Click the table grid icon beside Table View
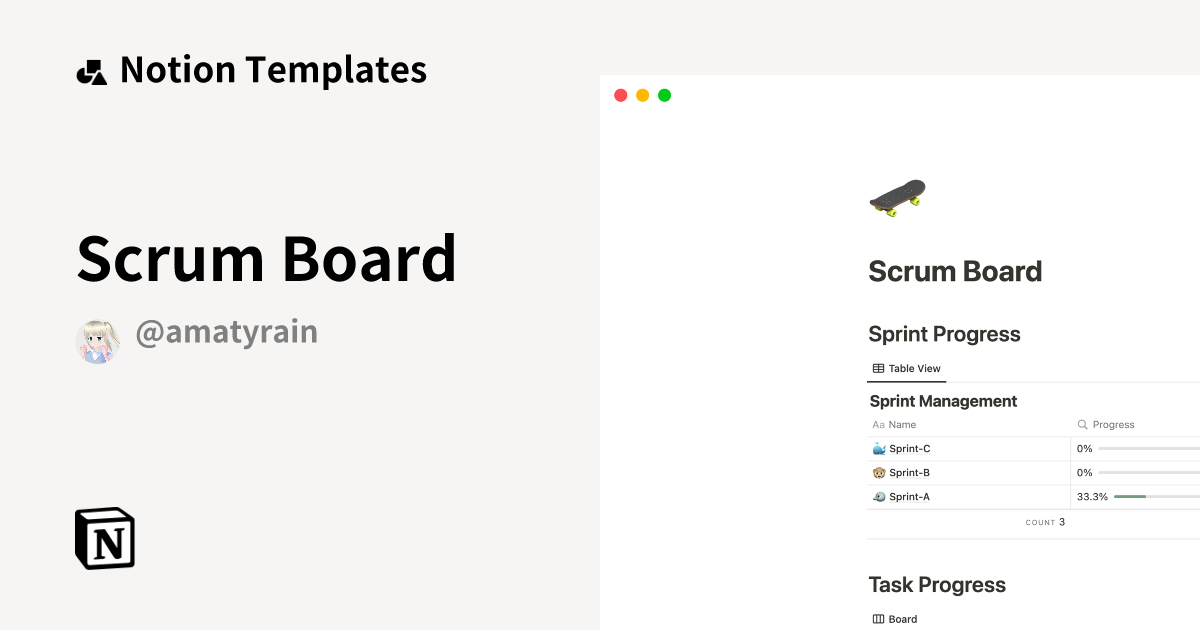The width and height of the screenshot is (1200, 630). point(877,368)
